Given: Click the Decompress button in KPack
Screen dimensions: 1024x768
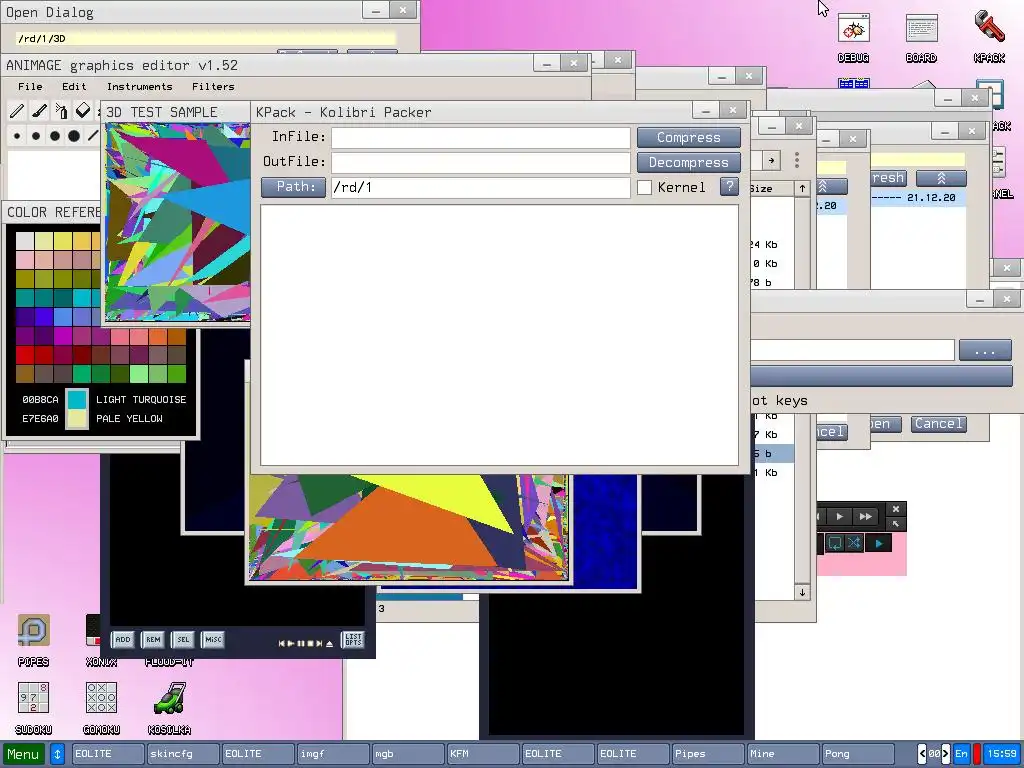Looking at the screenshot, I should (x=689, y=163).
